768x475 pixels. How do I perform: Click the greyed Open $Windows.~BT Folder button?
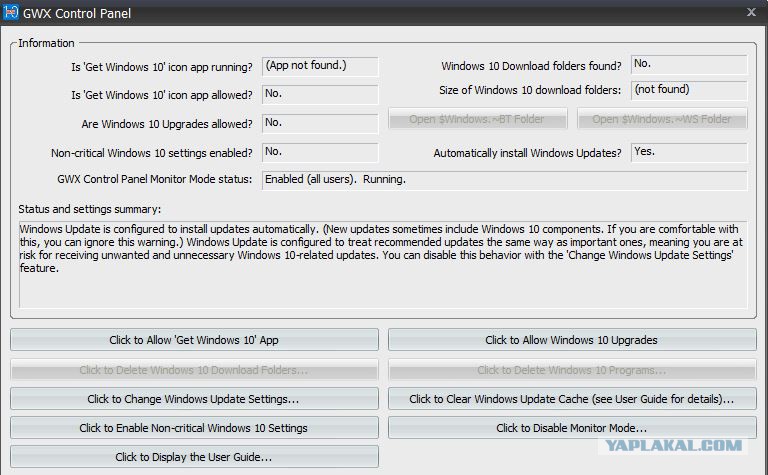(x=478, y=119)
